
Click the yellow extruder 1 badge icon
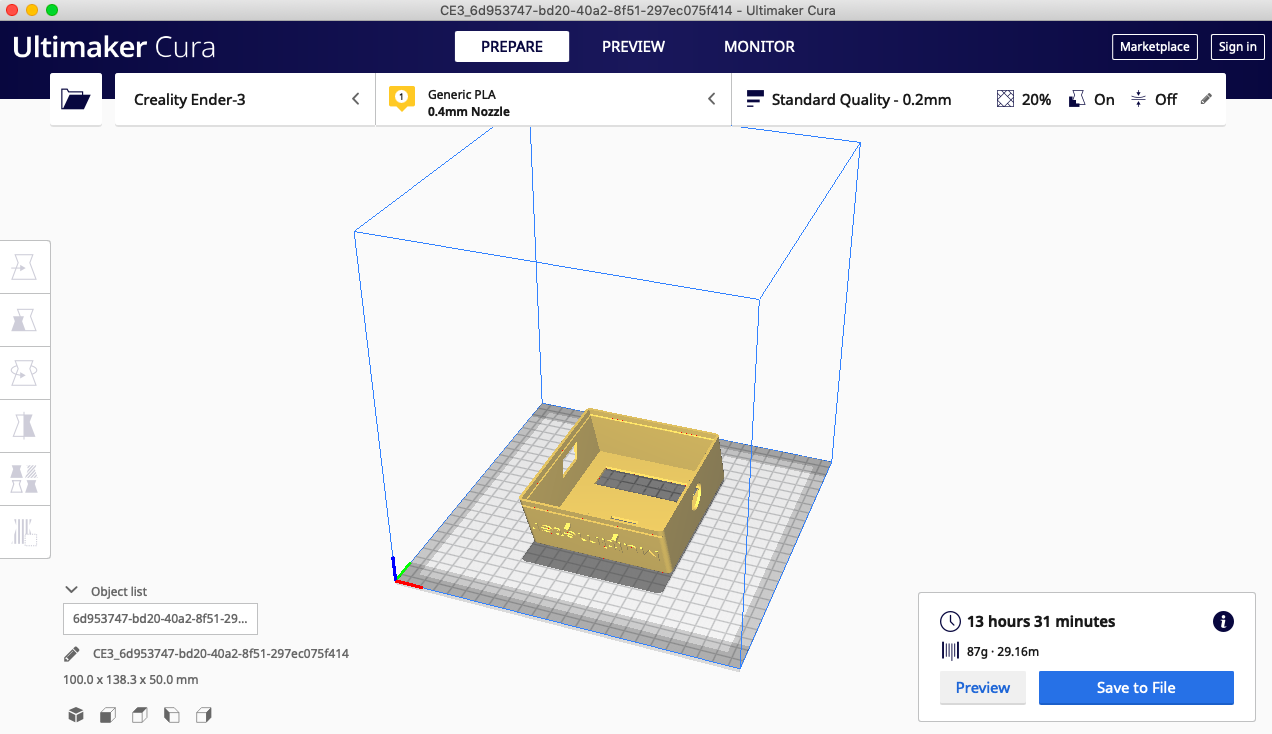coord(401,98)
